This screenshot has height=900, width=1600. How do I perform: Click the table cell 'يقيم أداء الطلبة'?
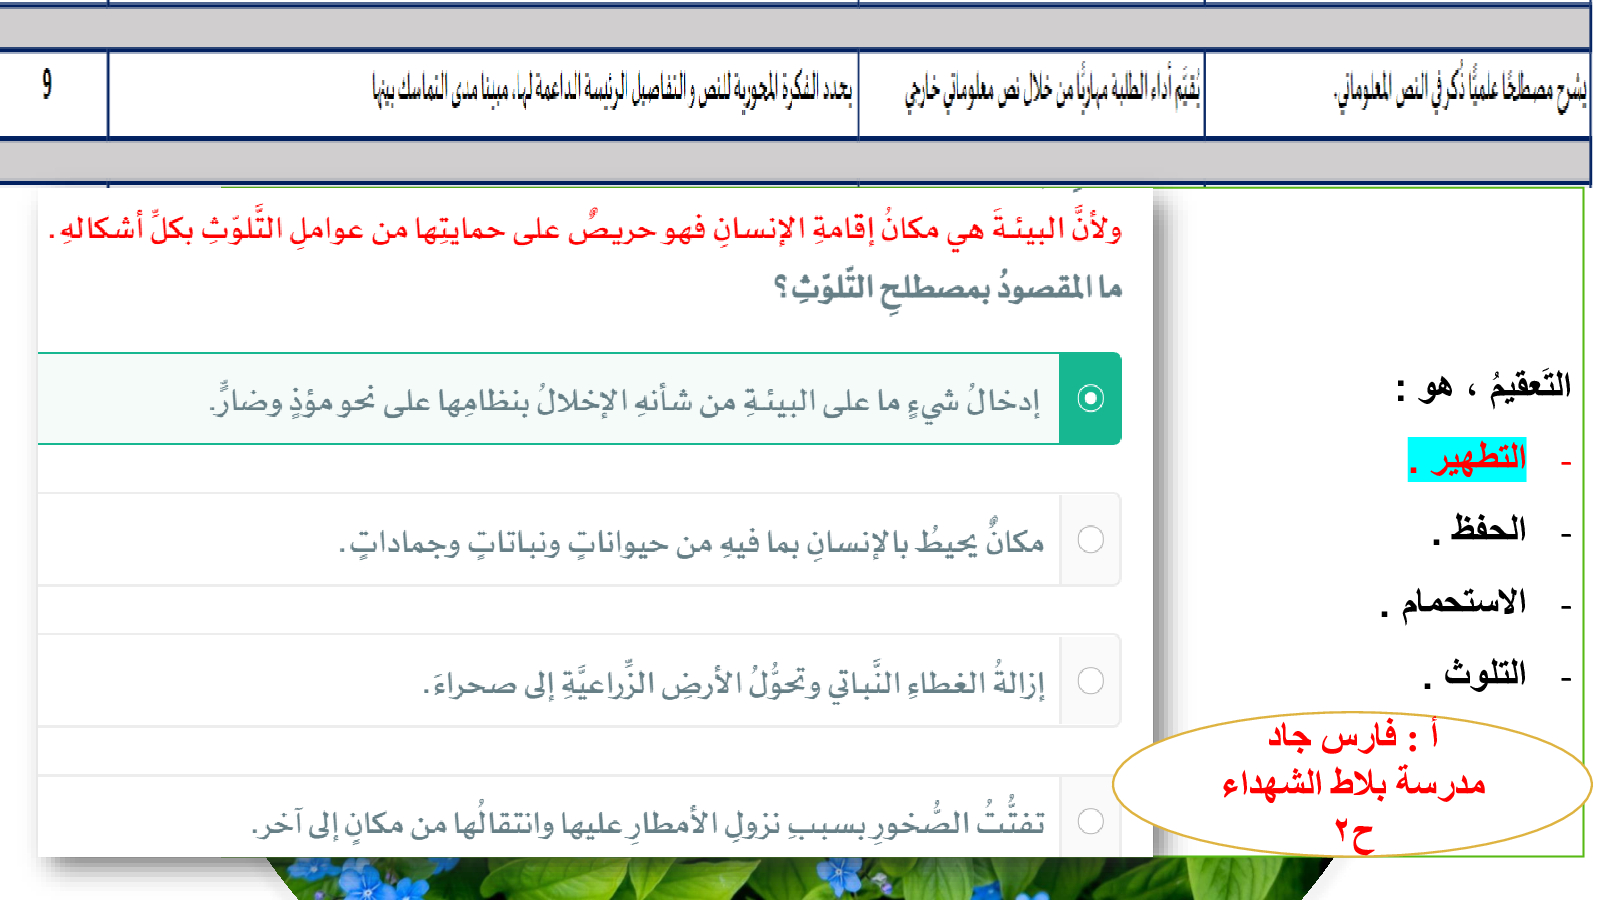pos(1052,92)
